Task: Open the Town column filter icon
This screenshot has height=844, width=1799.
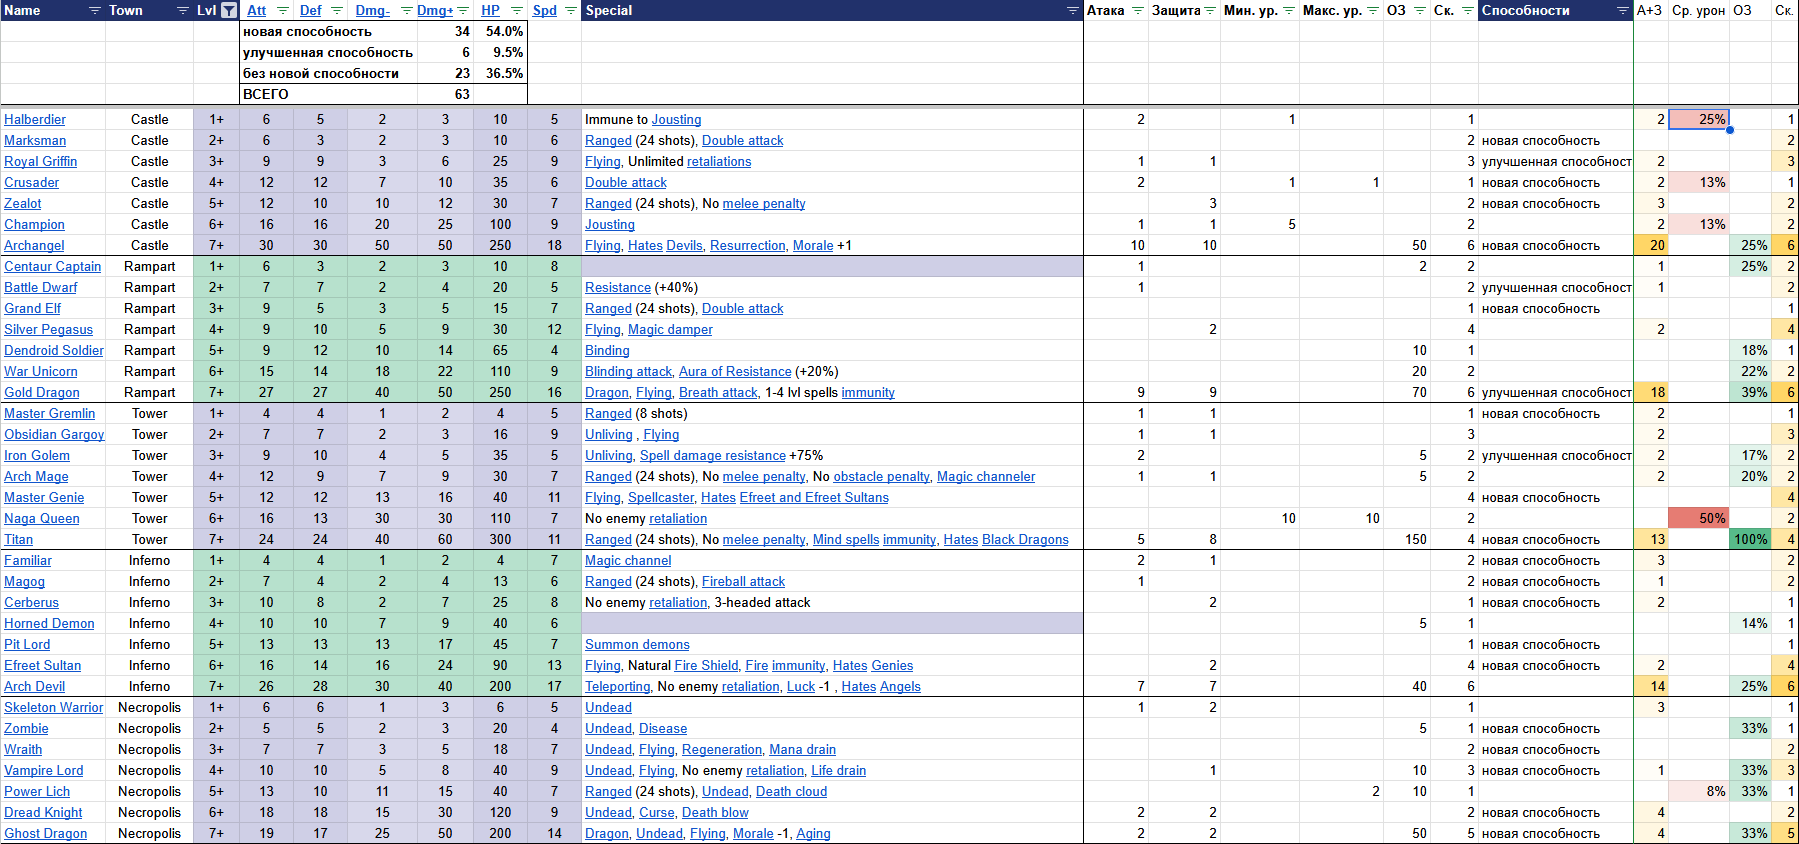Action: (183, 10)
